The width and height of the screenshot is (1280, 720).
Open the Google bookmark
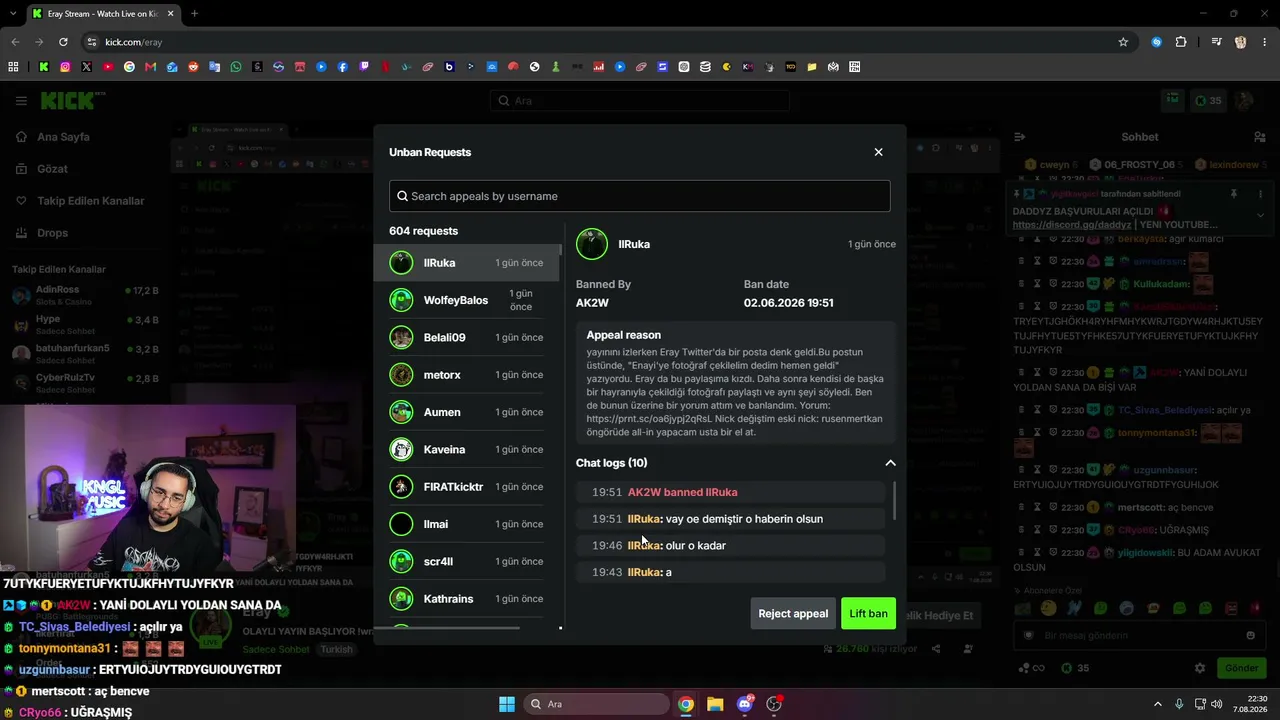[129, 67]
